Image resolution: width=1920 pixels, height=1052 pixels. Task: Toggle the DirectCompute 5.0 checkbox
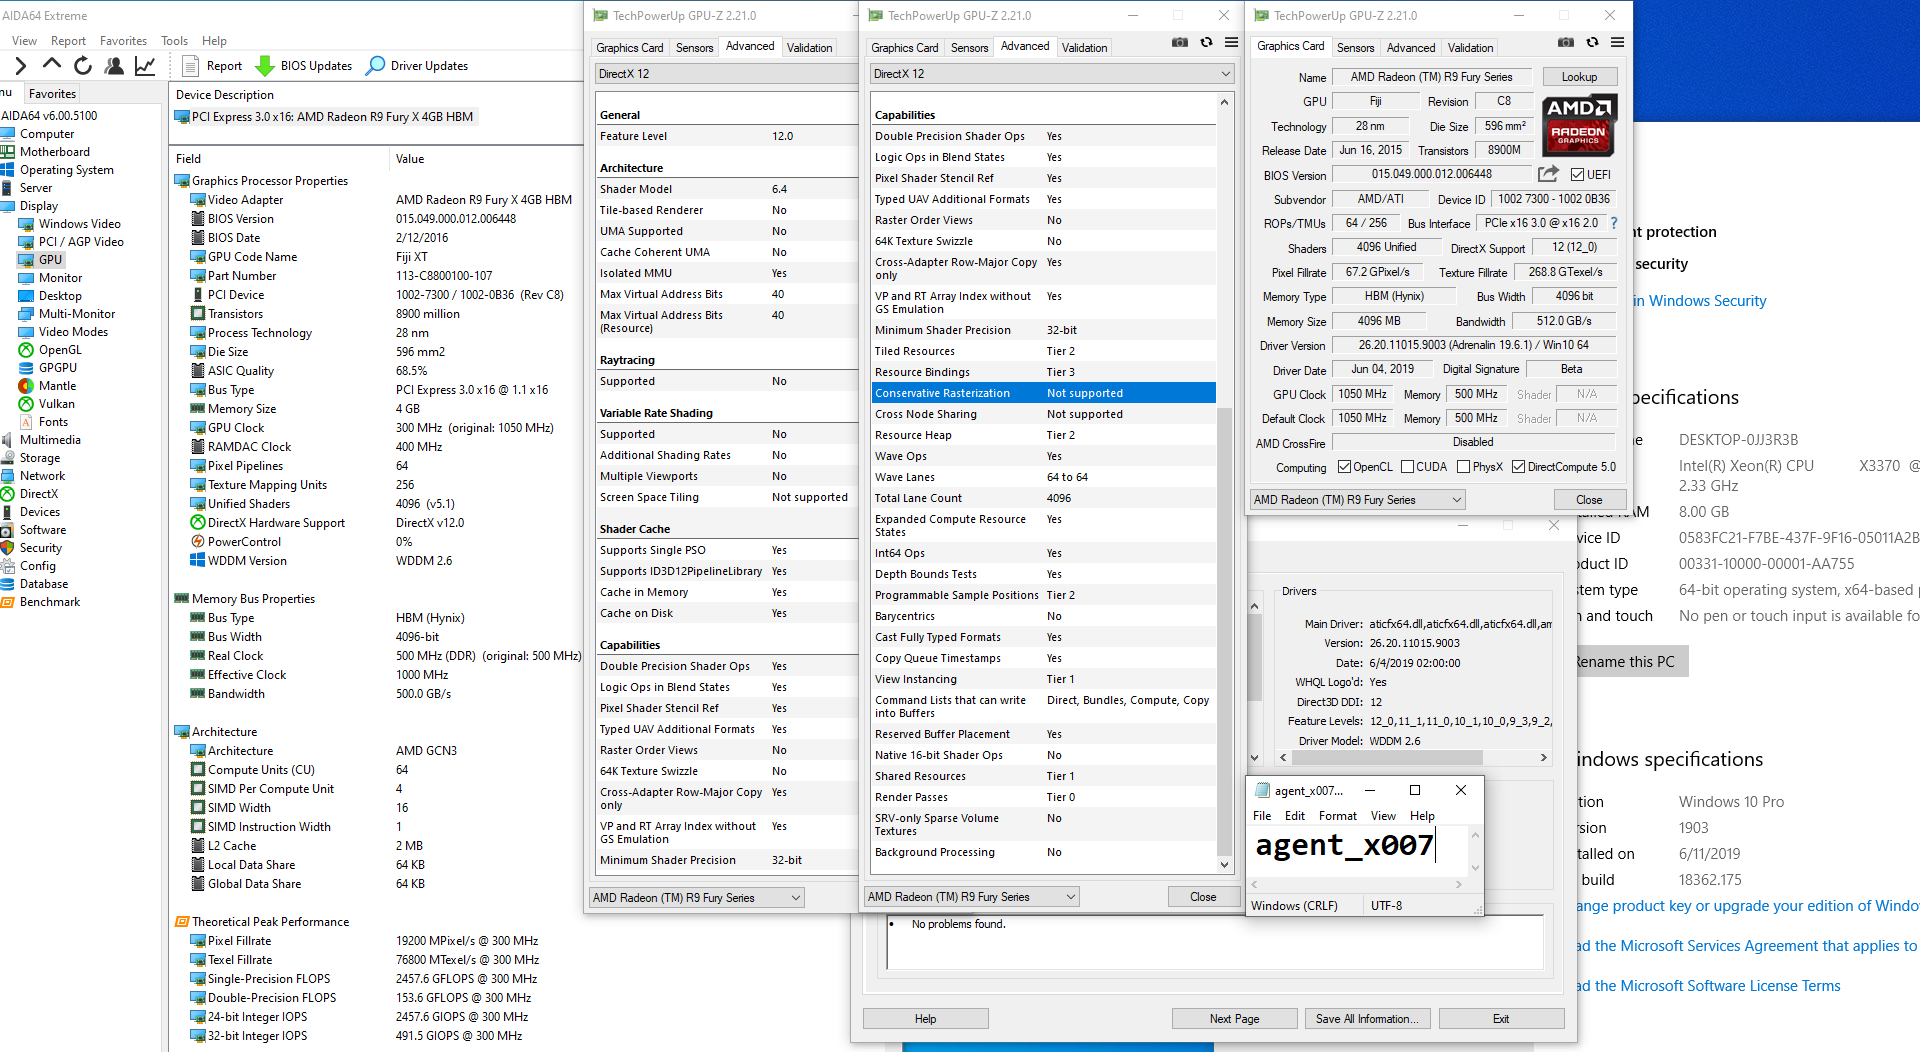(1518, 467)
